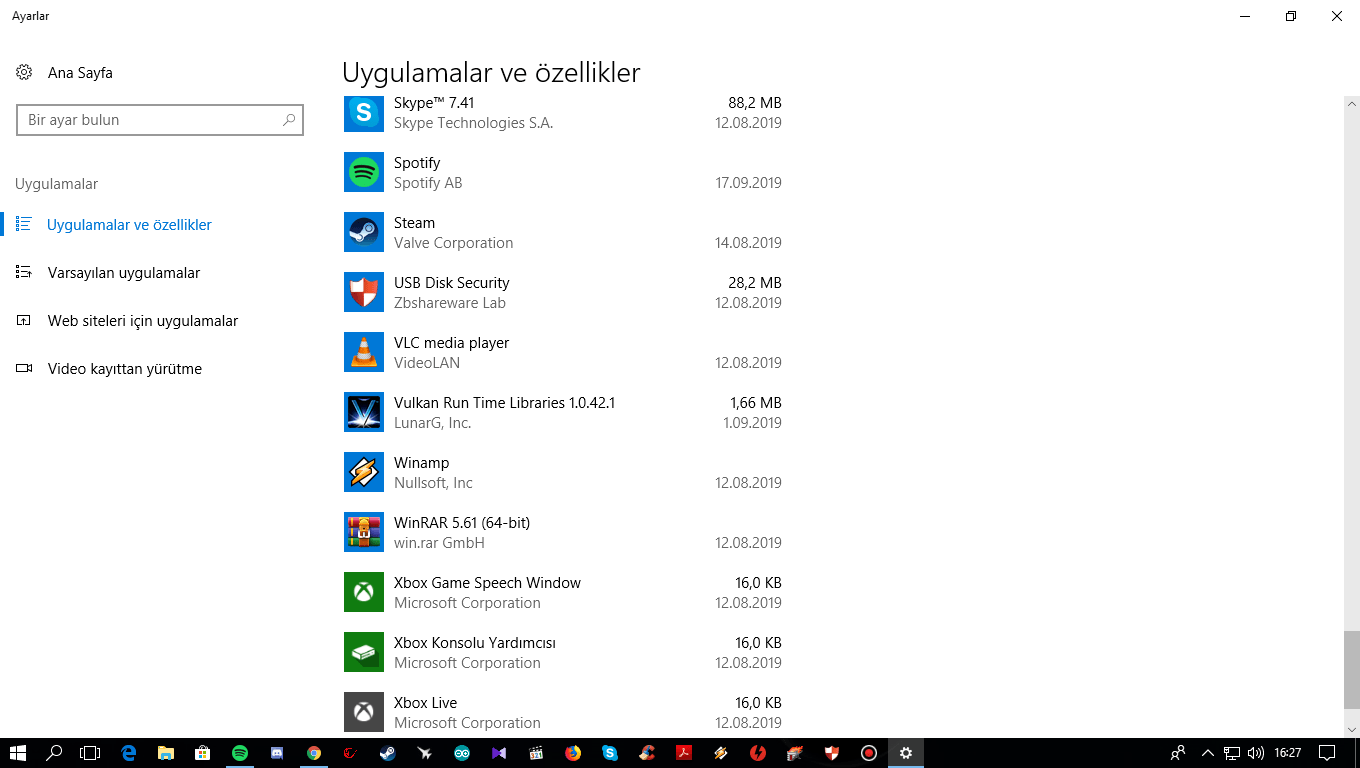
Task: Click the Xbox Konsolu Yardımcısı icon
Action: (x=364, y=652)
